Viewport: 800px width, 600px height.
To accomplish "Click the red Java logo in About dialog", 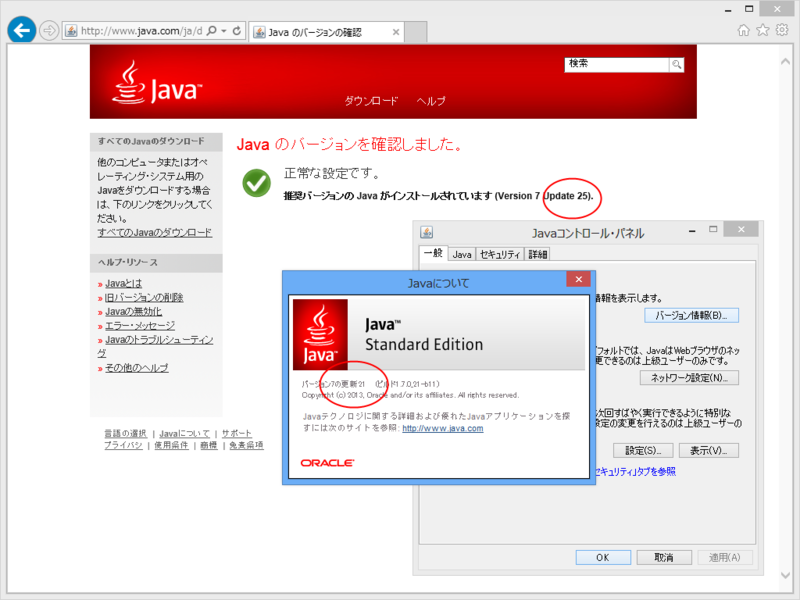I will coord(320,335).
